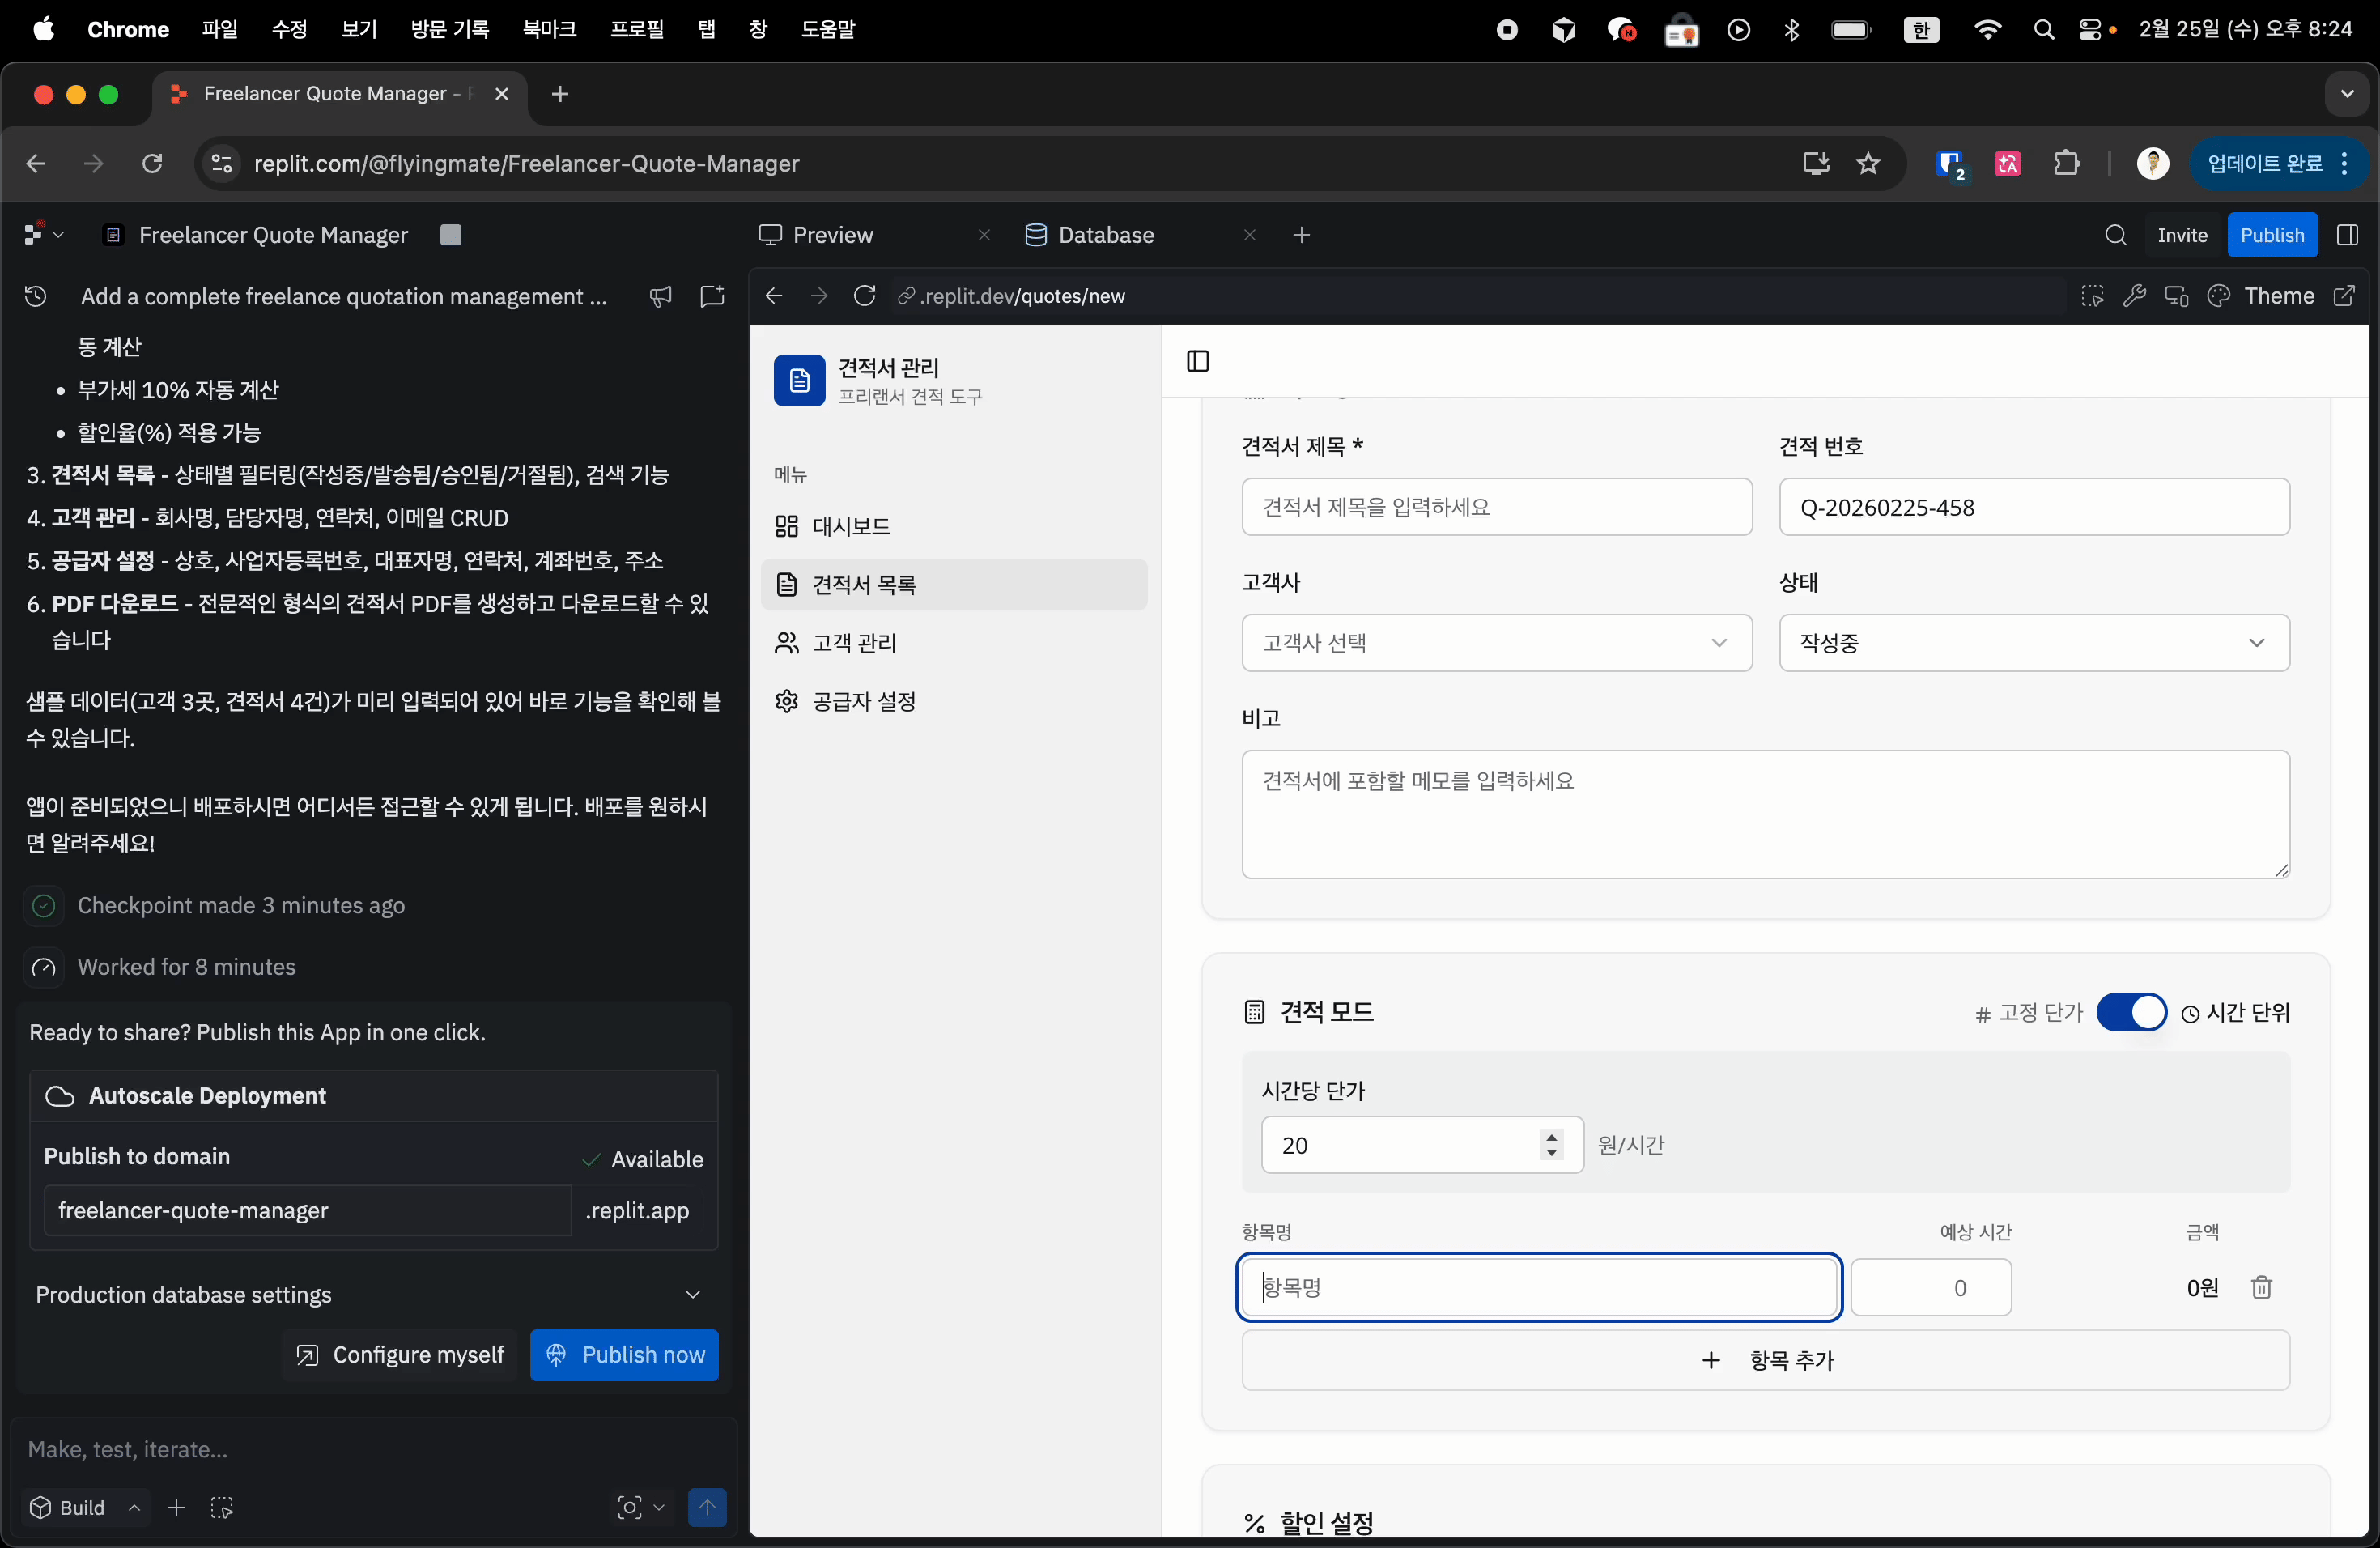Open the preview in a new window icon
The image size is (2380, 1548).
click(2344, 296)
